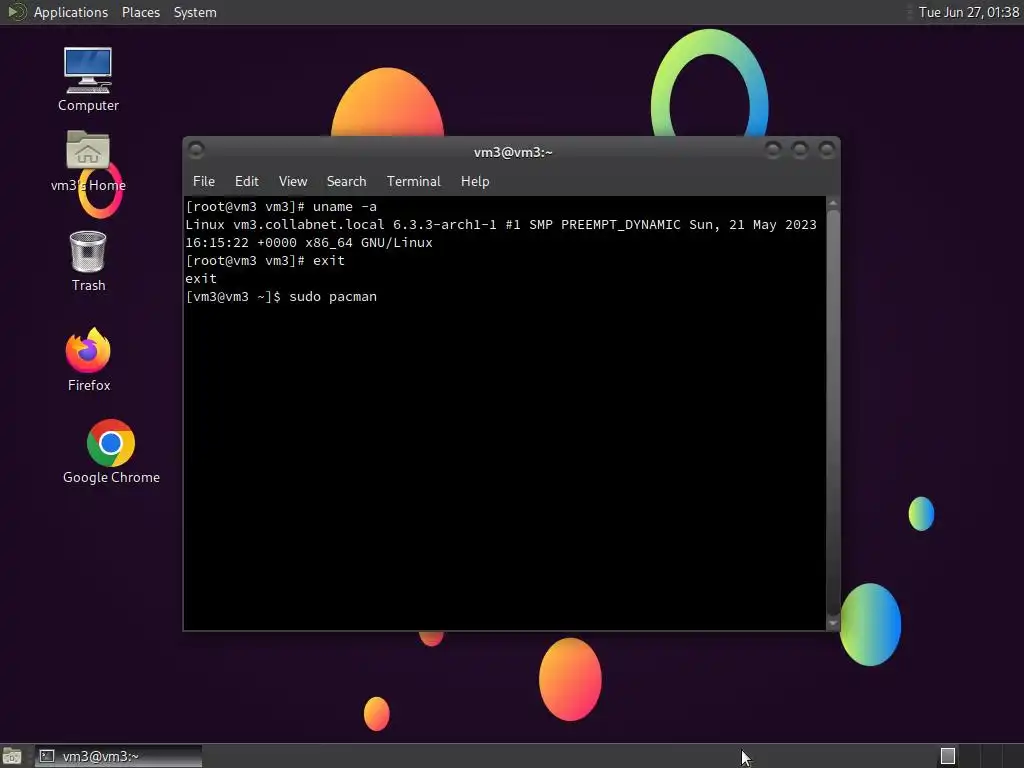Viewport: 1024px width, 768px height.
Task: Open the terminal File menu
Action: click(x=204, y=181)
